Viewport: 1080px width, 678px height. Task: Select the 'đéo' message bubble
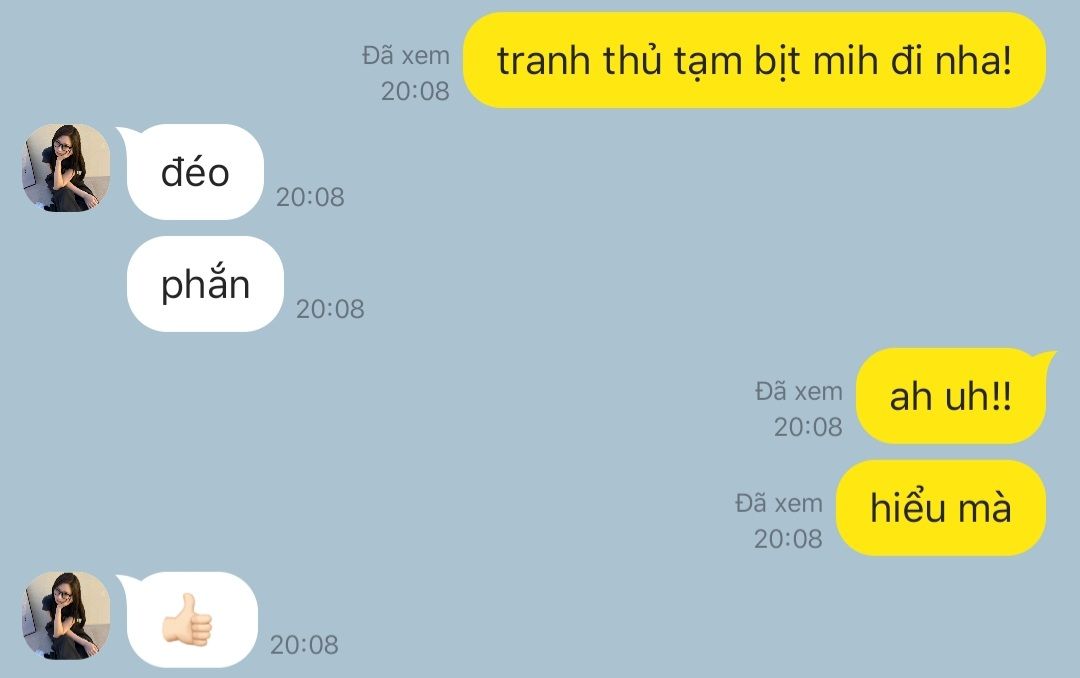tap(195, 172)
